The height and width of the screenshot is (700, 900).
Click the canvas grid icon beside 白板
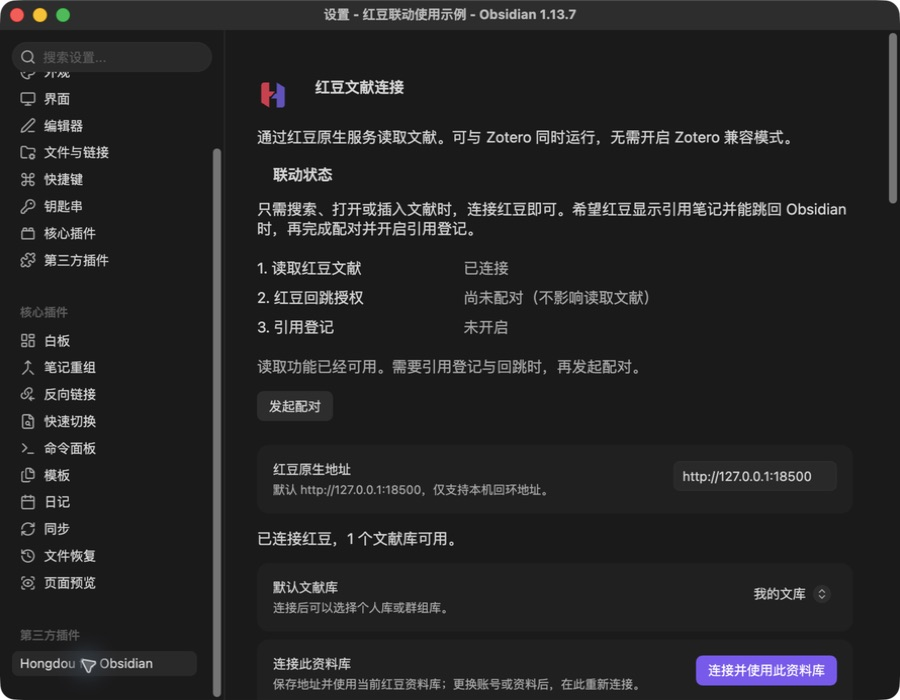pos(28,341)
